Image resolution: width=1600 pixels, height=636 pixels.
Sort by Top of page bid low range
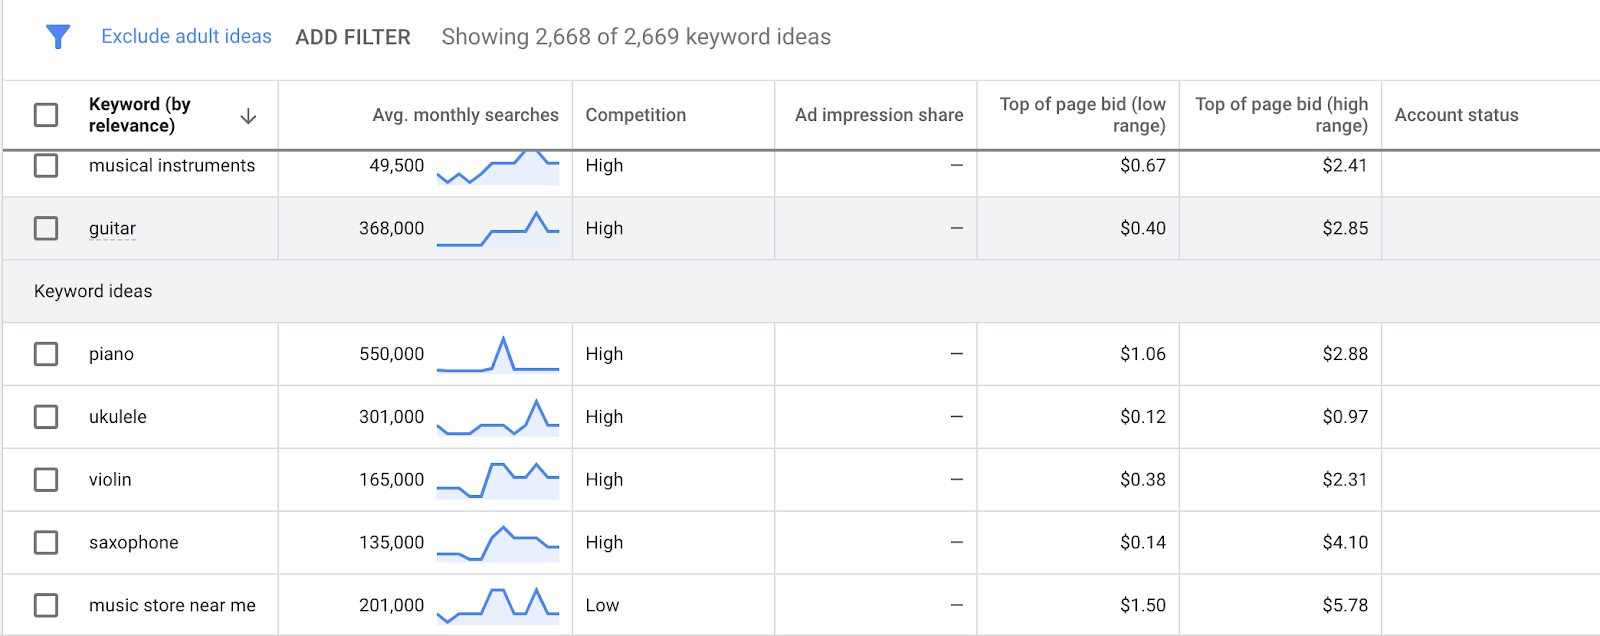pos(1082,115)
